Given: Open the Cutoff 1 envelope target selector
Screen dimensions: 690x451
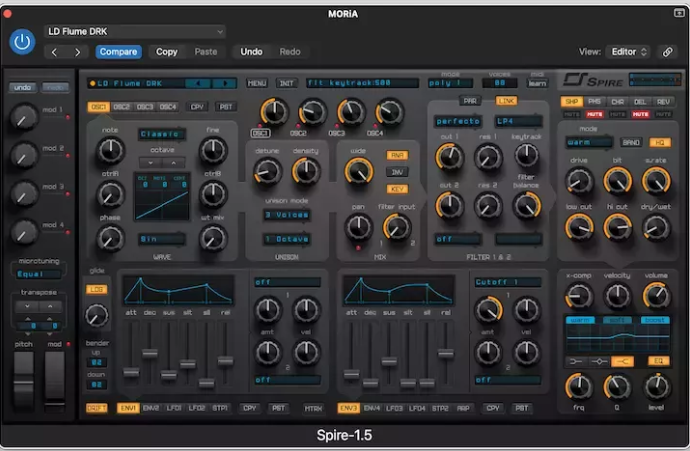Looking at the screenshot, I should 508,282.
